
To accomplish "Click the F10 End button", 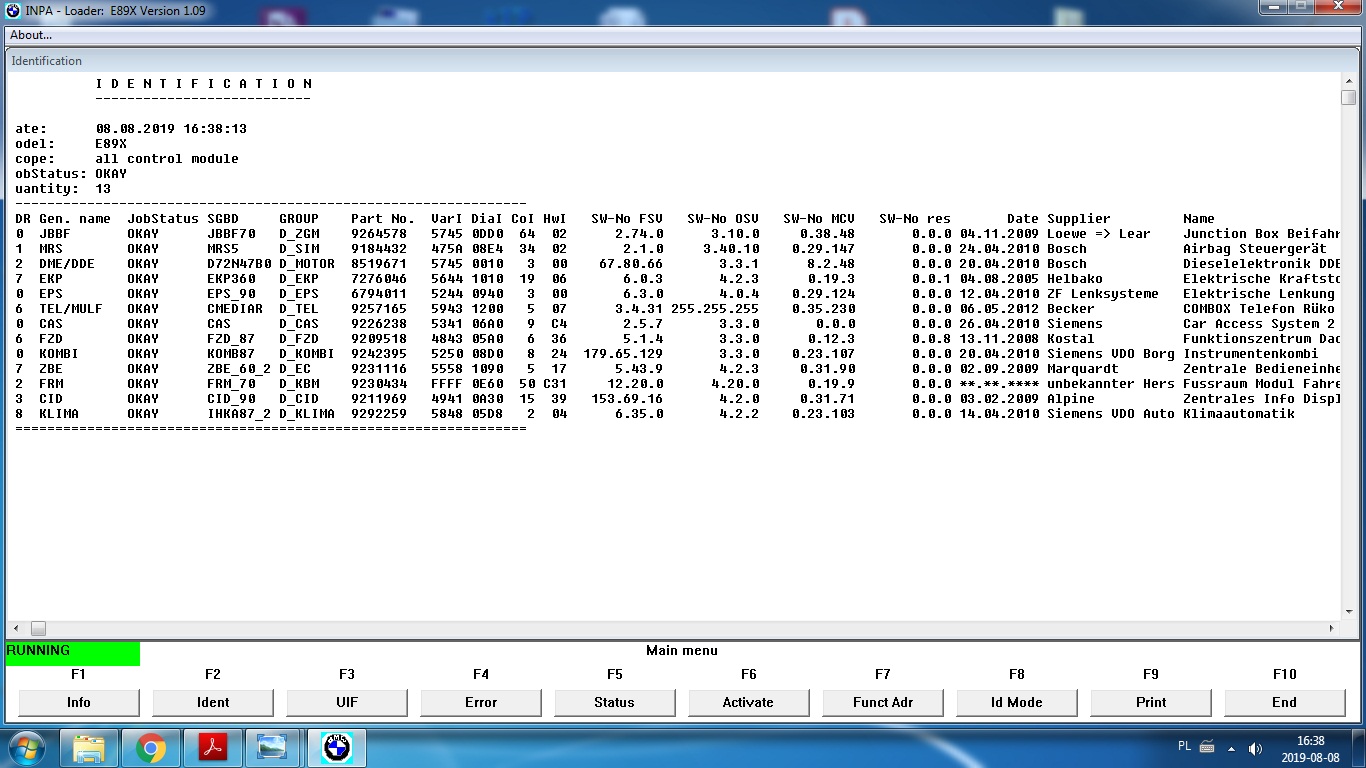I will coord(1285,702).
